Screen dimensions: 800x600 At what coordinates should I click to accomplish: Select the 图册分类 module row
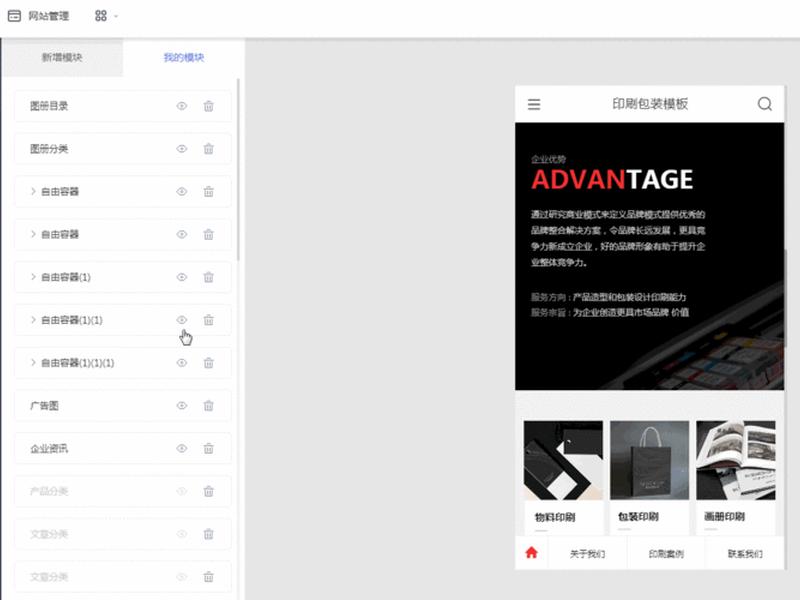pos(122,149)
